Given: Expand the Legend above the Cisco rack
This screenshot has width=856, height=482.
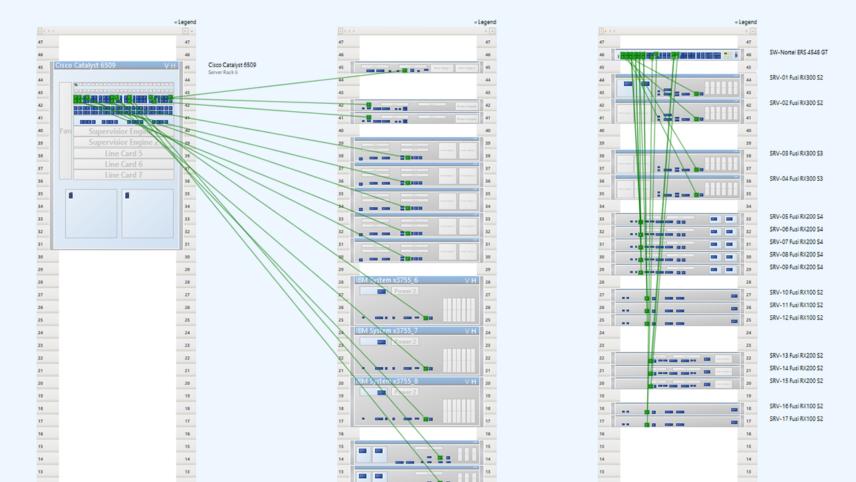Looking at the screenshot, I should click(185, 22).
